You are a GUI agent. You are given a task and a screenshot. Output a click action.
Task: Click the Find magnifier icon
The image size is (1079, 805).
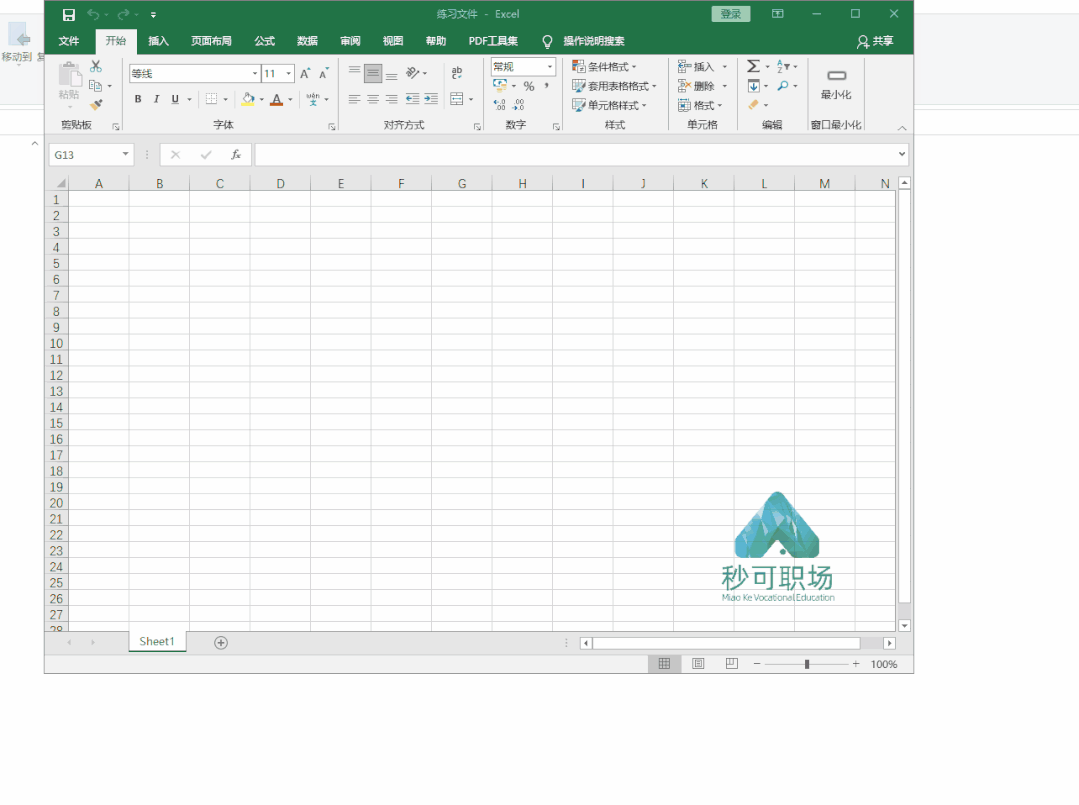coord(783,85)
